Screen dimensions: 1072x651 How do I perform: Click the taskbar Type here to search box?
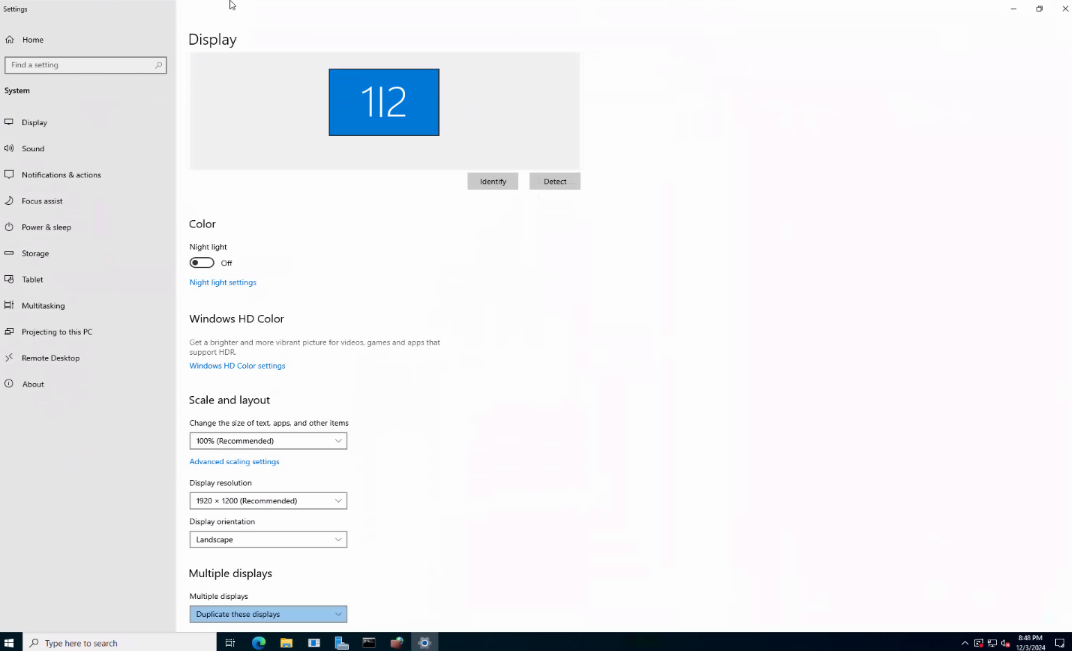[x=120, y=643]
